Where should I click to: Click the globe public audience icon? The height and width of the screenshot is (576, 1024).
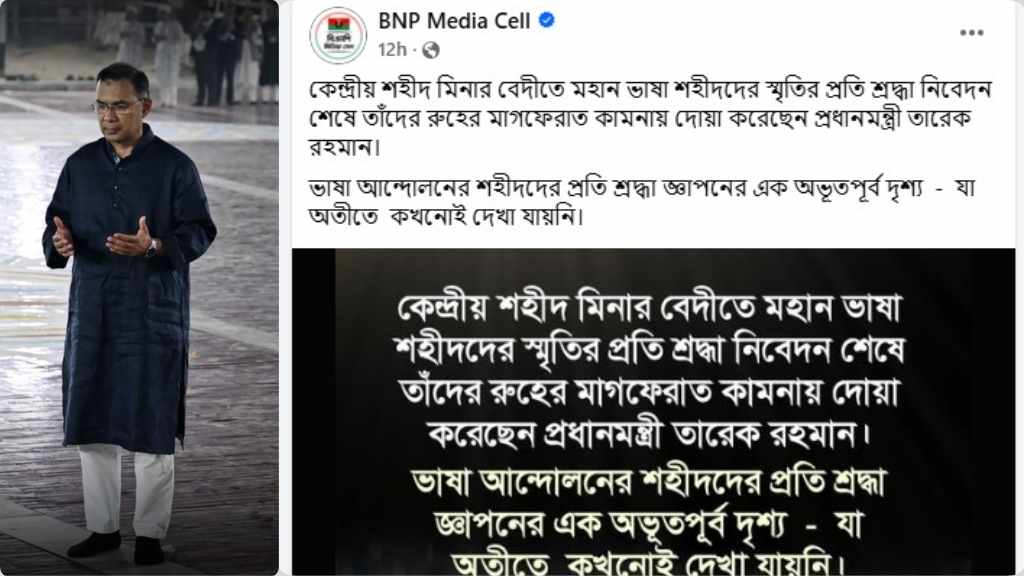pyautogui.click(x=430, y=50)
